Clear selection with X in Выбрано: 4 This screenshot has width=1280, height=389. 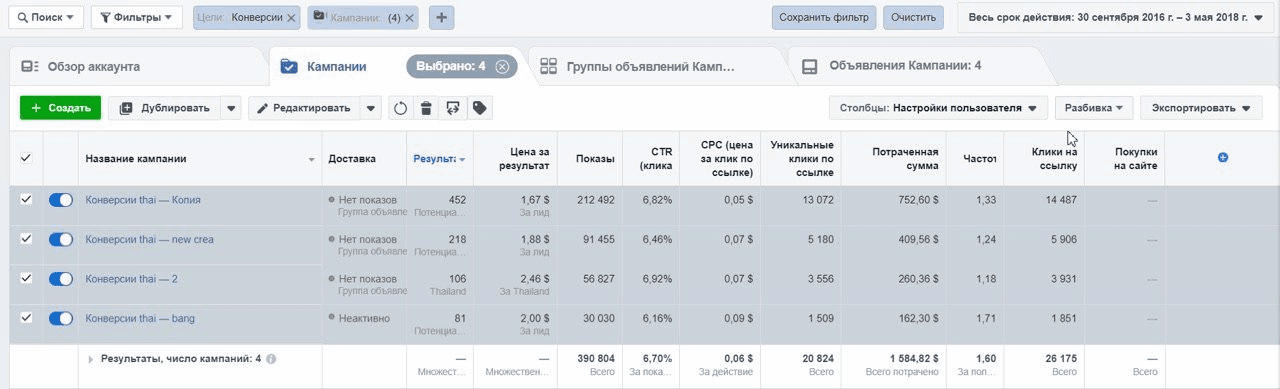502,67
